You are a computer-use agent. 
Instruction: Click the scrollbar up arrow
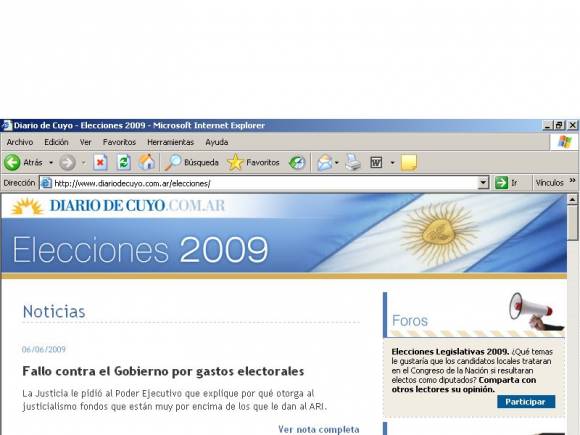pos(573,199)
